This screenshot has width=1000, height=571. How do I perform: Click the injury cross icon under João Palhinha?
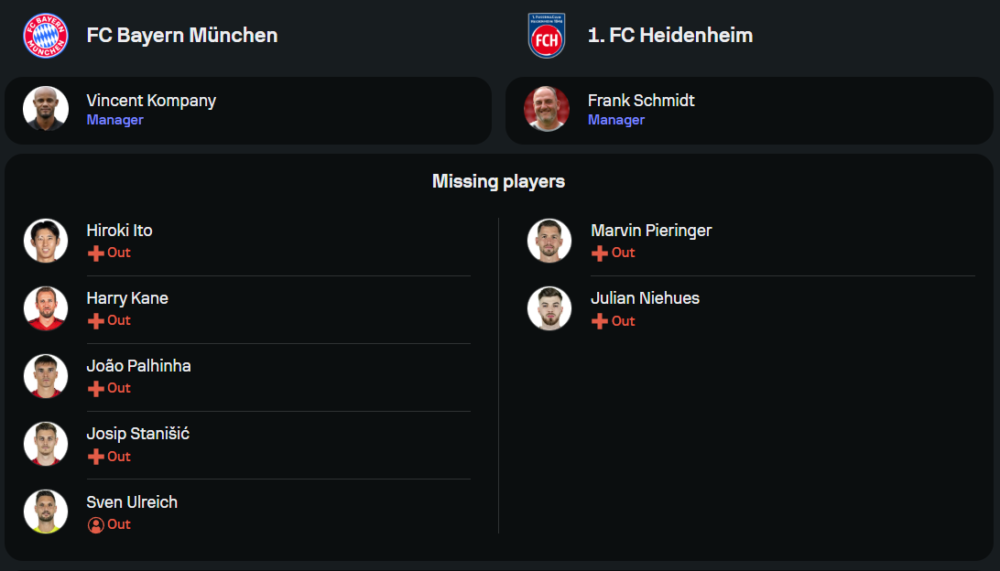click(x=96, y=388)
